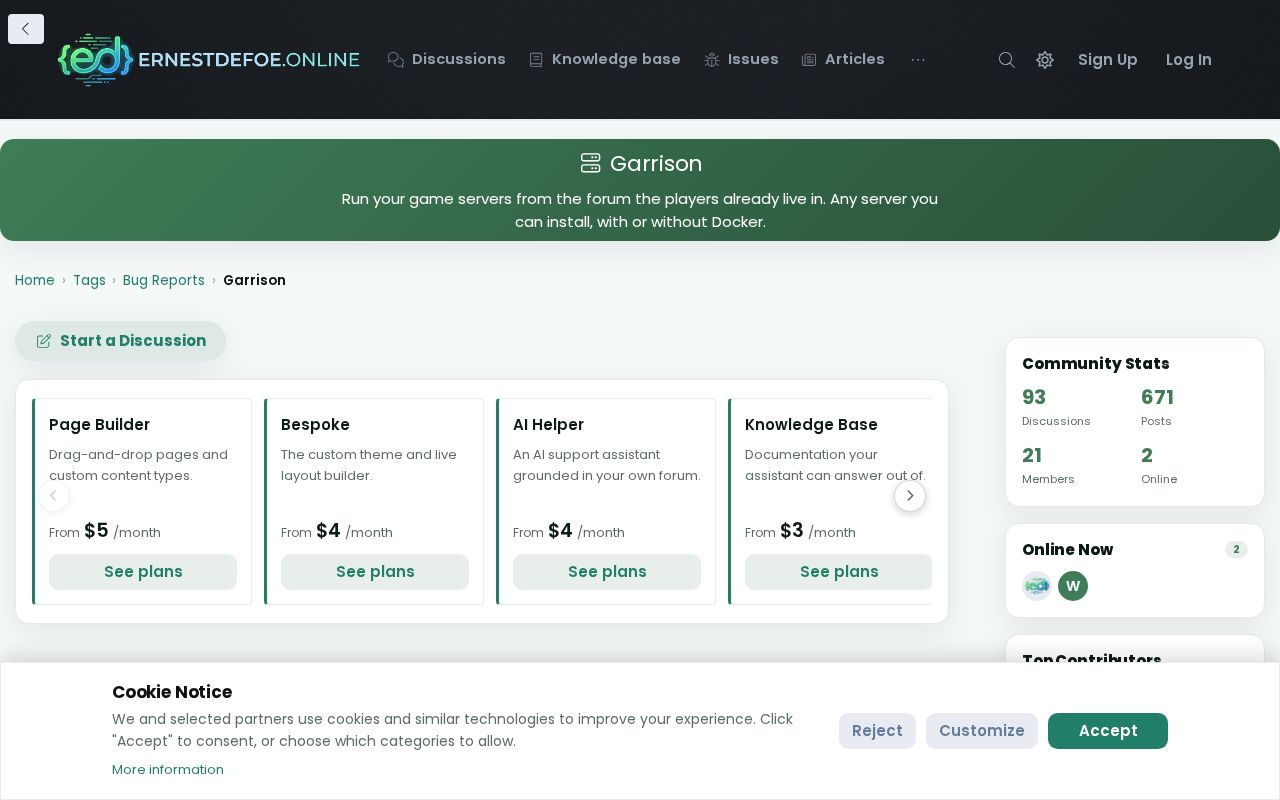Show next plan cards with right chevron
This screenshot has height=800, width=1280.
(x=910, y=495)
